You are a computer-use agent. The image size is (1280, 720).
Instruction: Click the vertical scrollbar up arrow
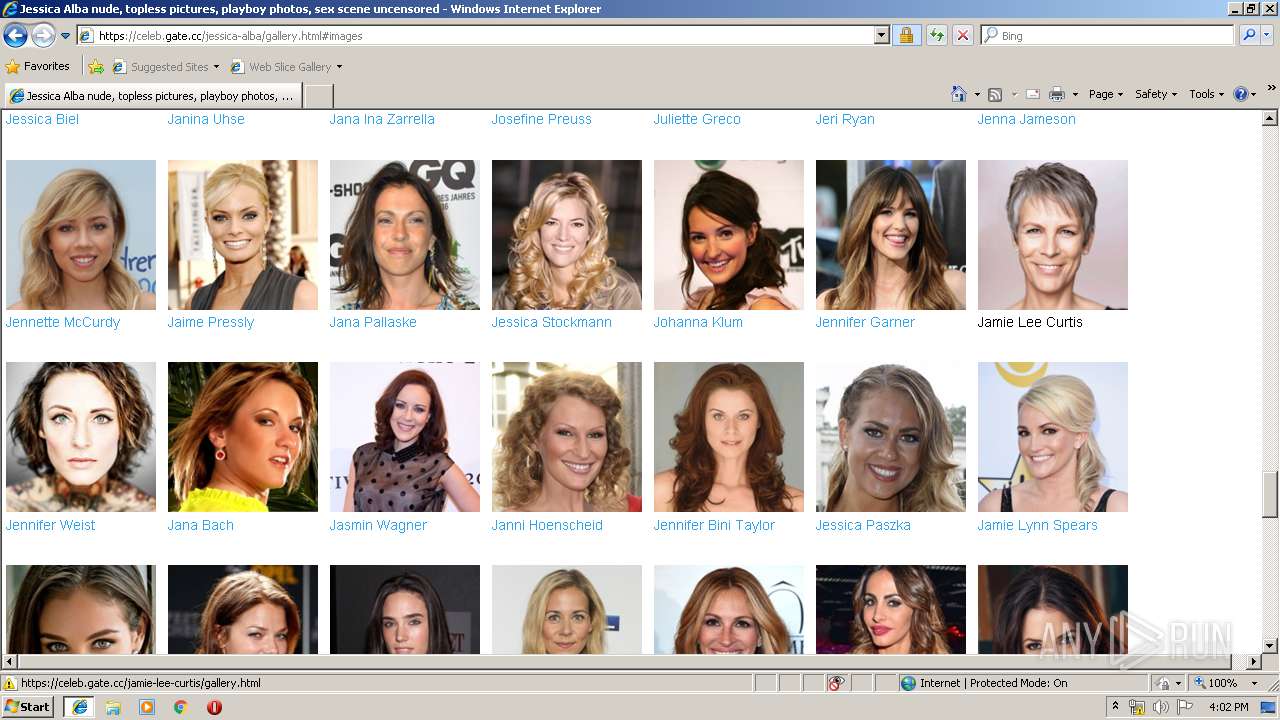[1270, 118]
